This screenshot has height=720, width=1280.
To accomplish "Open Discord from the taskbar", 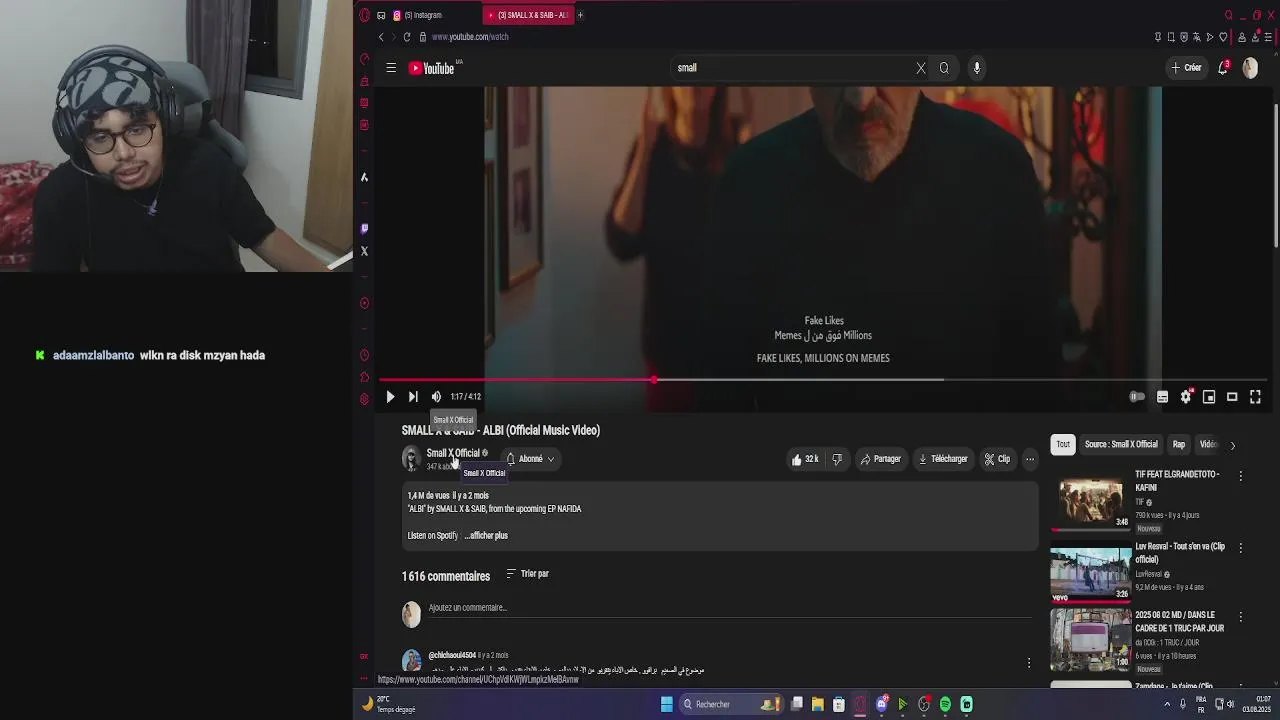I will point(881,704).
